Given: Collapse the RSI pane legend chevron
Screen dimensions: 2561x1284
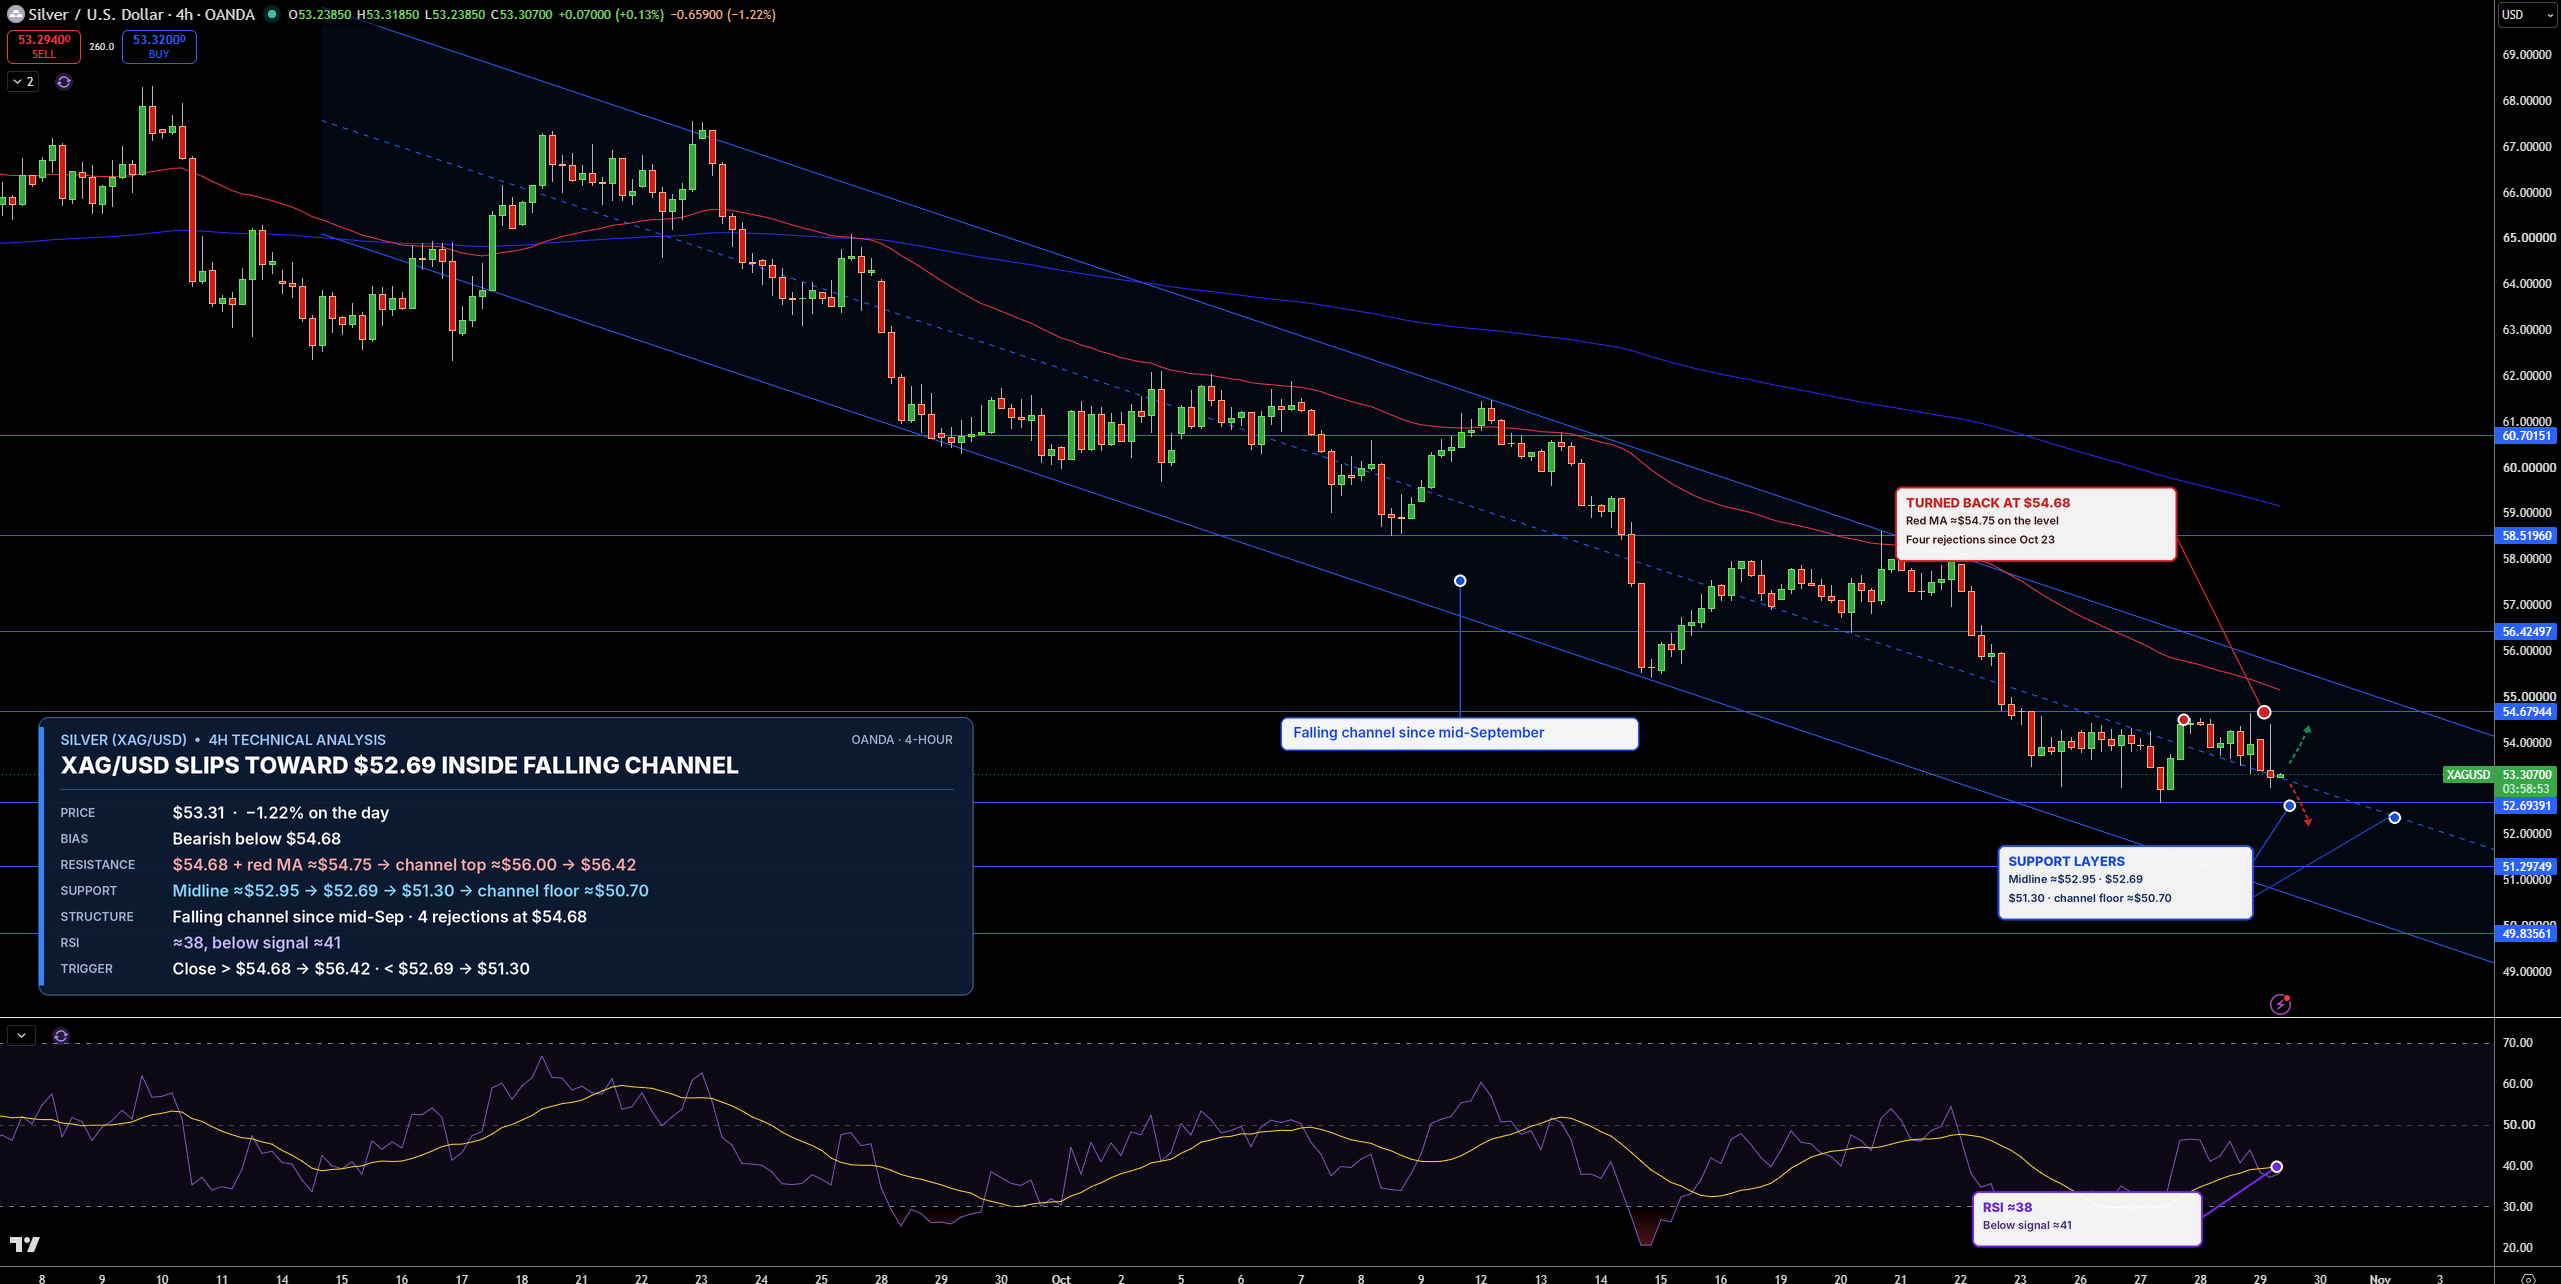Looking at the screenshot, I should tap(21, 1036).
